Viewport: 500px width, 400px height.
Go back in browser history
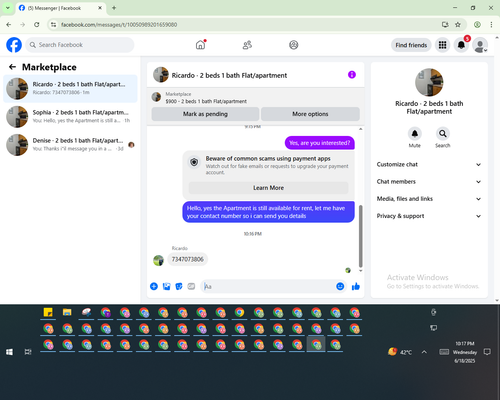click(x=9, y=24)
